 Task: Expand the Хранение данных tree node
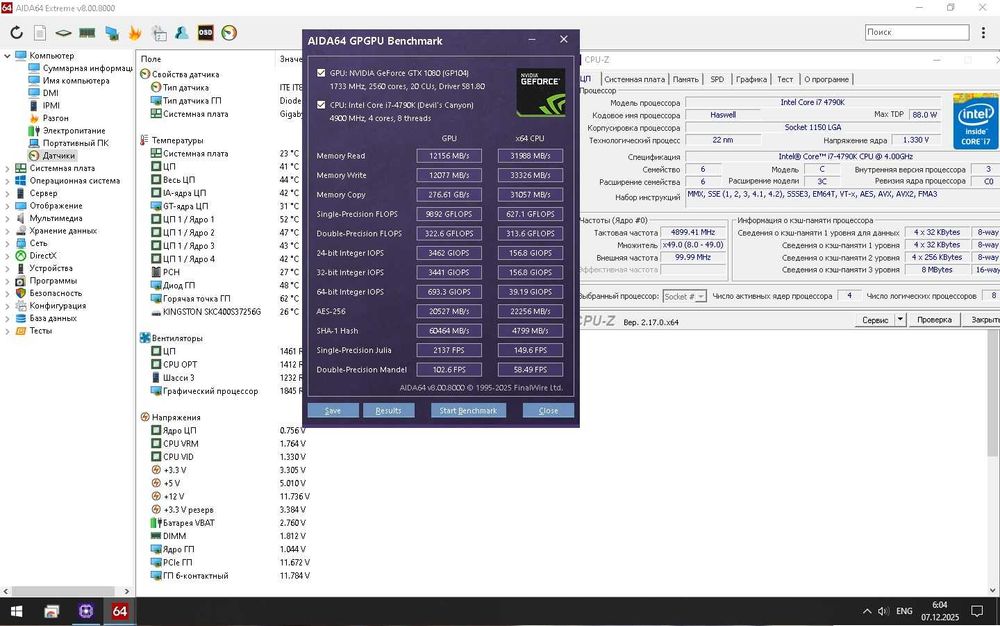[x=7, y=231]
